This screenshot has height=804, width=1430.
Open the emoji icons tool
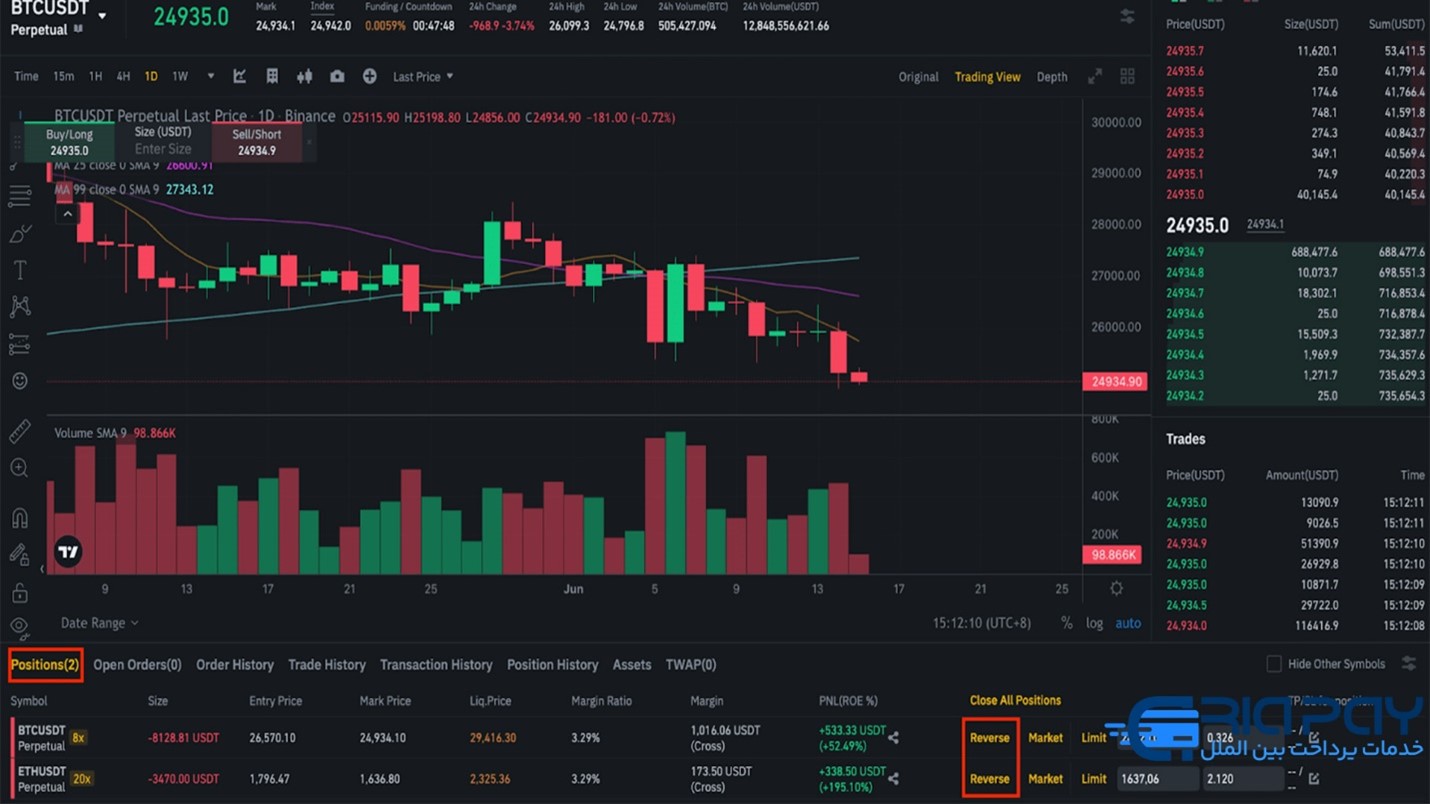[19, 381]
